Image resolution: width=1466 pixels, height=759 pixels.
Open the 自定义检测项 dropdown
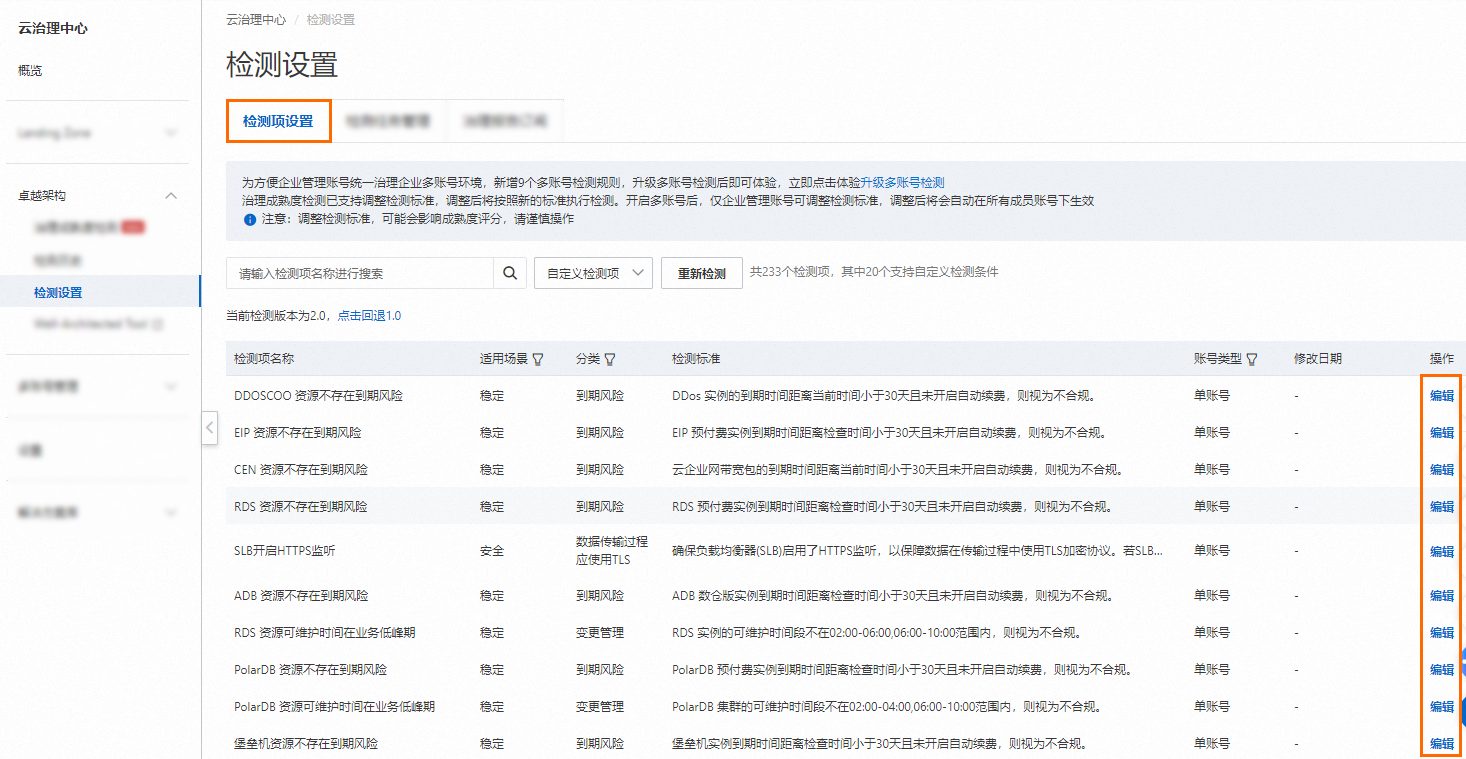tap(594, 273)
